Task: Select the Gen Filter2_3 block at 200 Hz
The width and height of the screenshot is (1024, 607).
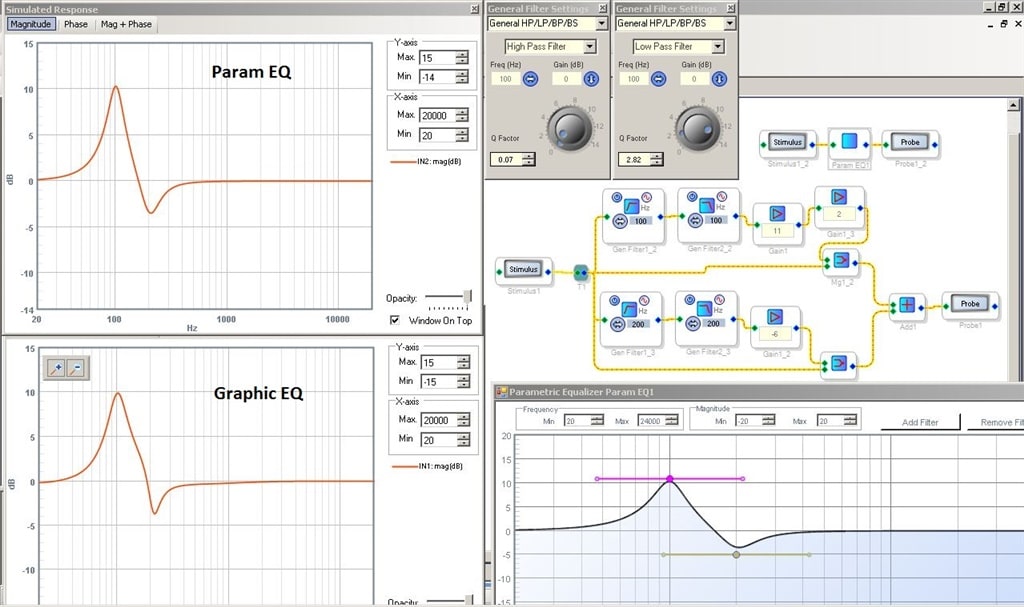Action: click(706, 318)
